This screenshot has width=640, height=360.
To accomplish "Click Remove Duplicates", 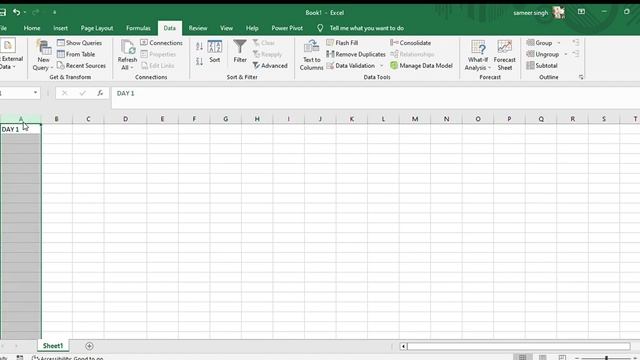I will coord(356,54).
